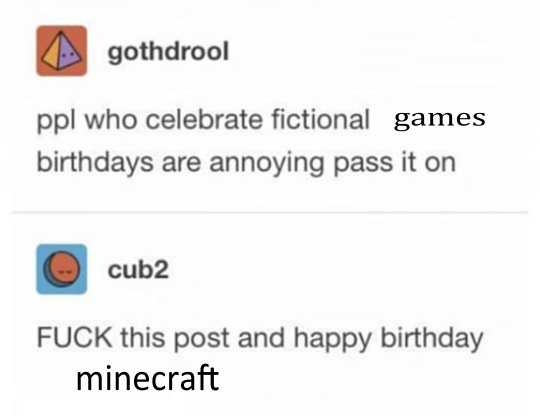Screen dimensions: 540x416
Task: Visit the cub2 username link
Action: click(138, 269)
